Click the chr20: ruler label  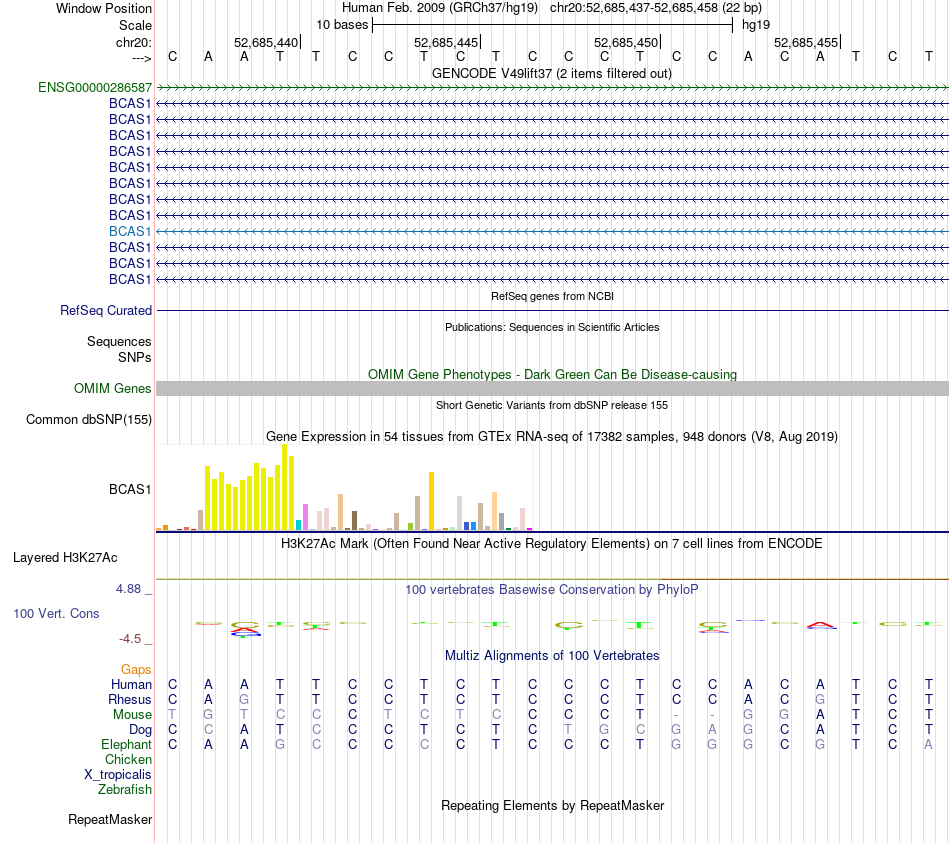click(133, 42)
